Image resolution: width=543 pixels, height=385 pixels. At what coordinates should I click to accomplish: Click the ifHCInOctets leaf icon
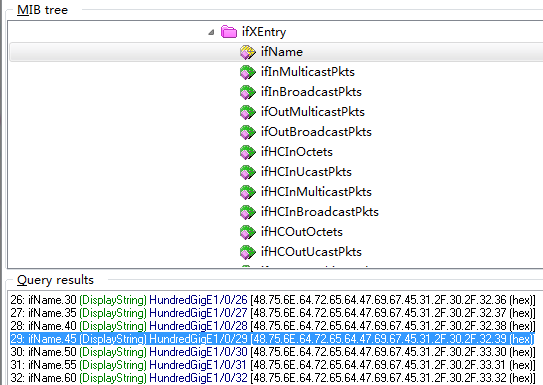[x=247, y=152]
